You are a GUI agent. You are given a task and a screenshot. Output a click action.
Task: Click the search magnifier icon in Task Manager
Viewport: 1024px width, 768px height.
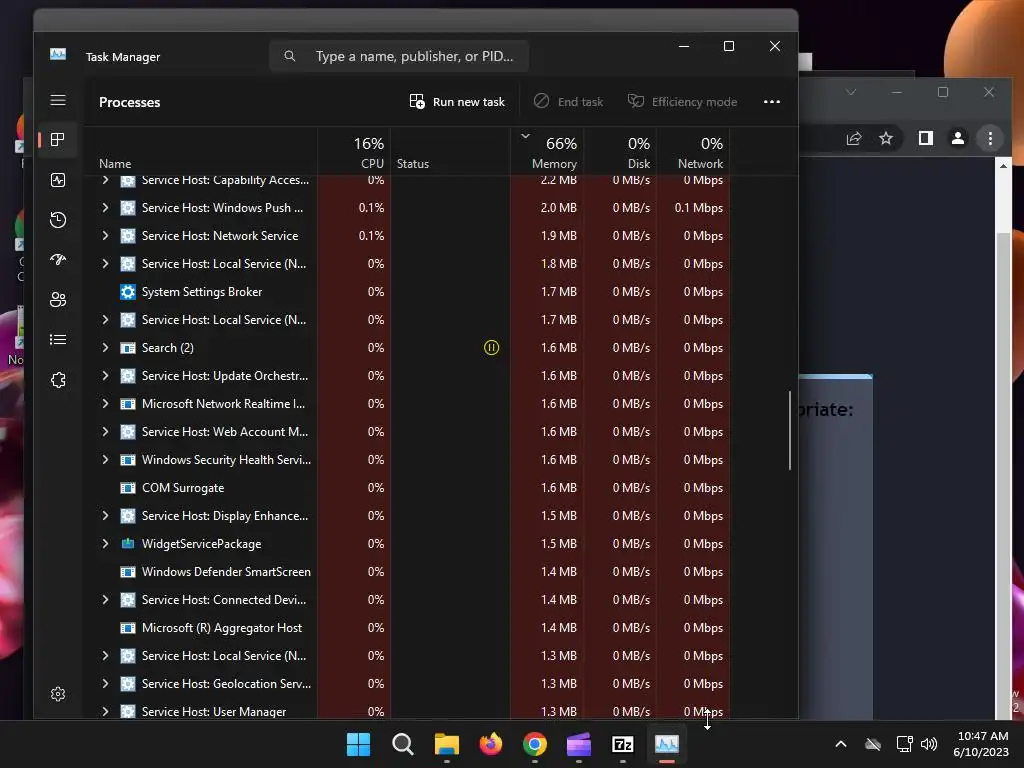pyautogui.click(x=289, y=56)
